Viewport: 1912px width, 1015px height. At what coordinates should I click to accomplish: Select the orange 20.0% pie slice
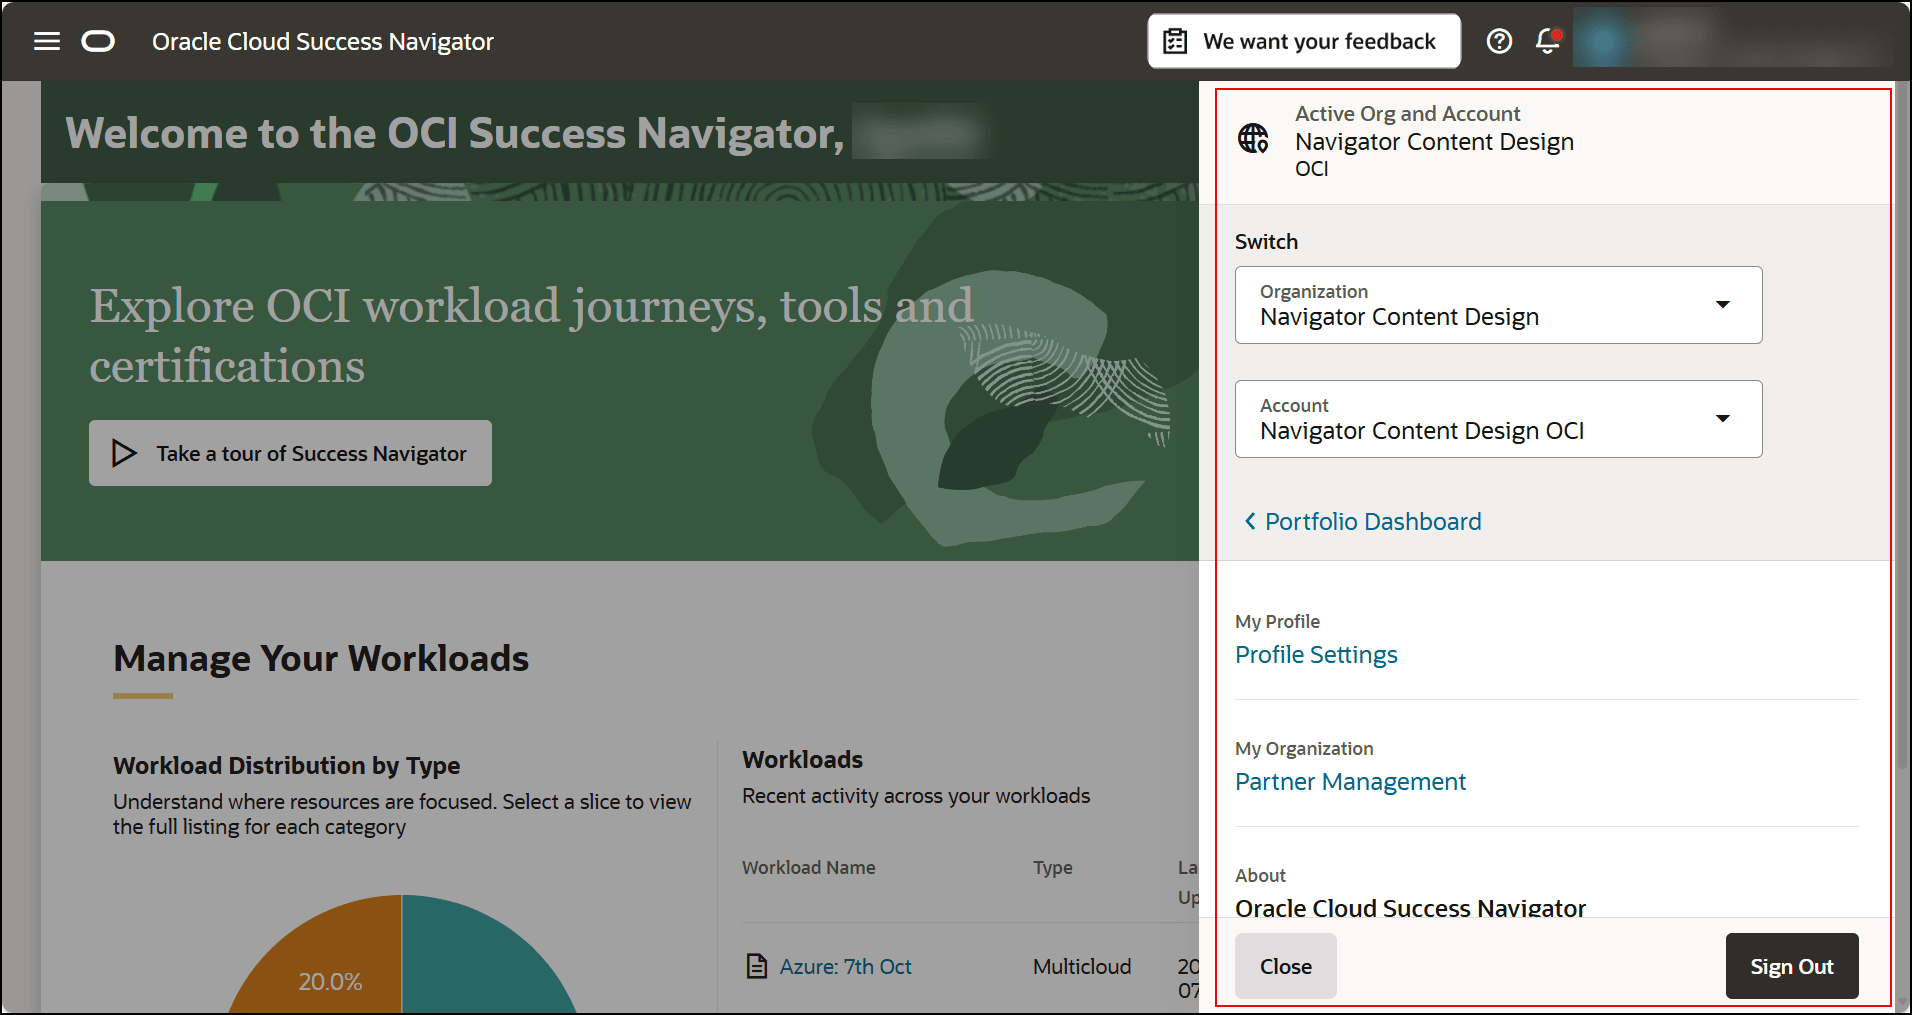pyautogui.click(x=330, y=965)
